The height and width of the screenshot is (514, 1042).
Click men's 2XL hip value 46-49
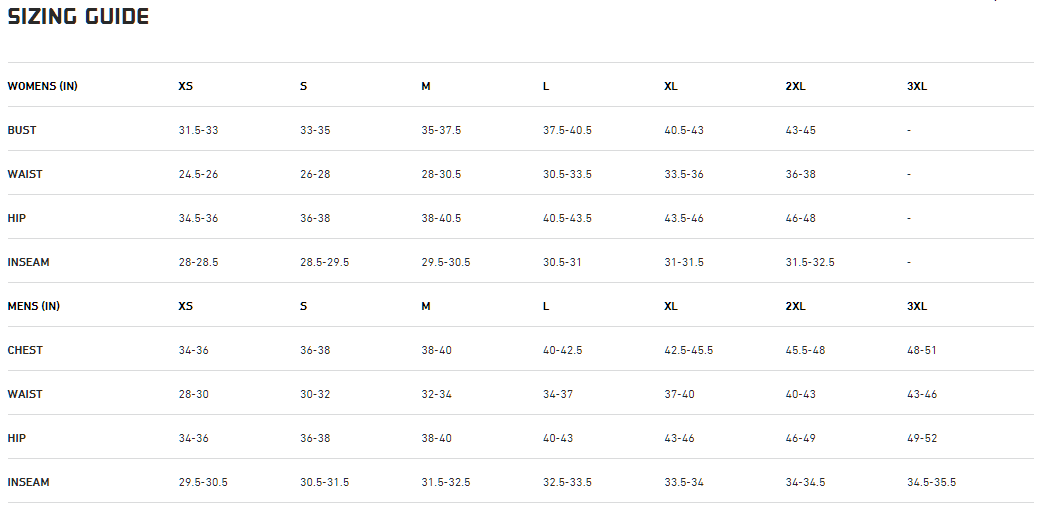[x=801, y=438]
